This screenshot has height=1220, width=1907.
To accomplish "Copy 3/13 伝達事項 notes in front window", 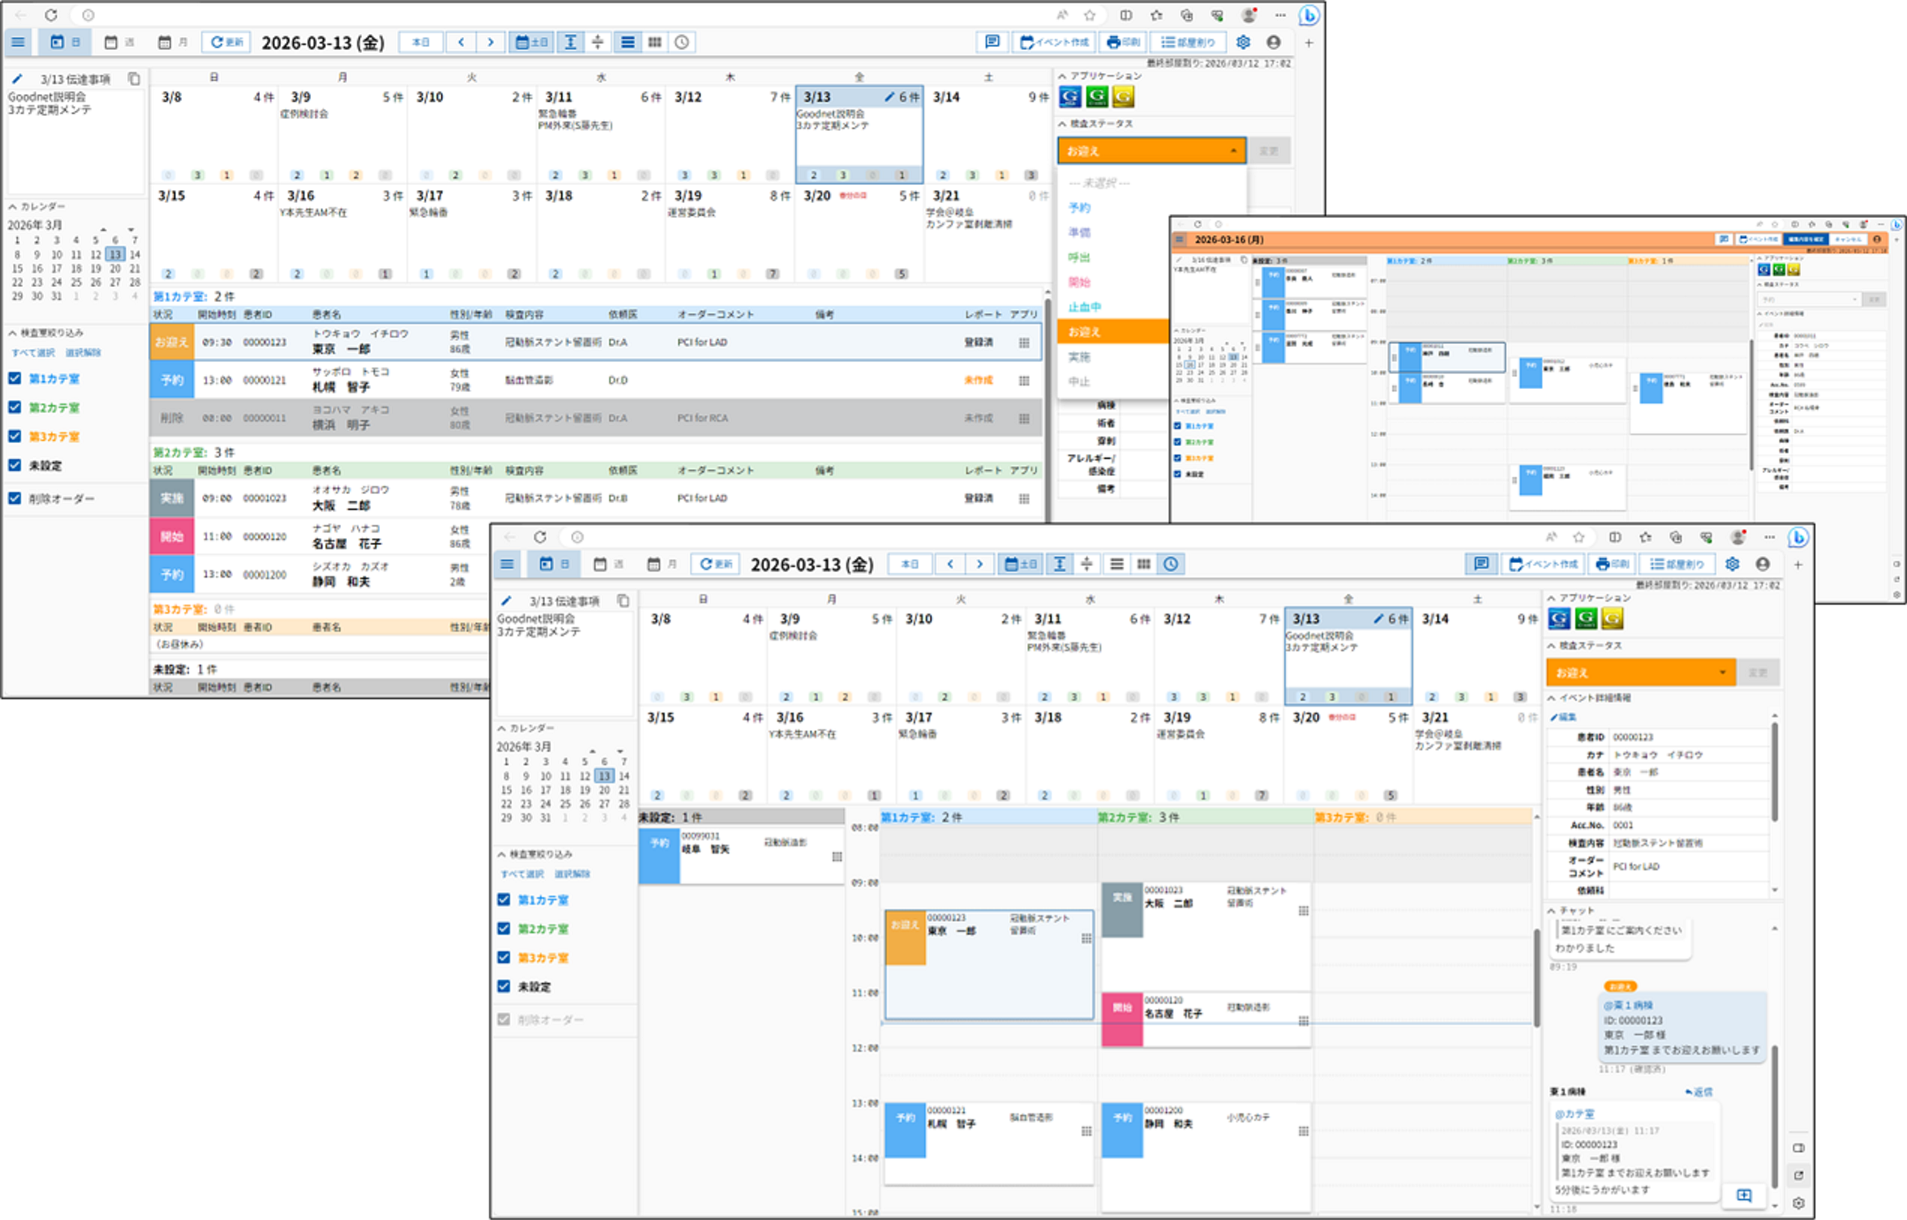I will [623, 600].
